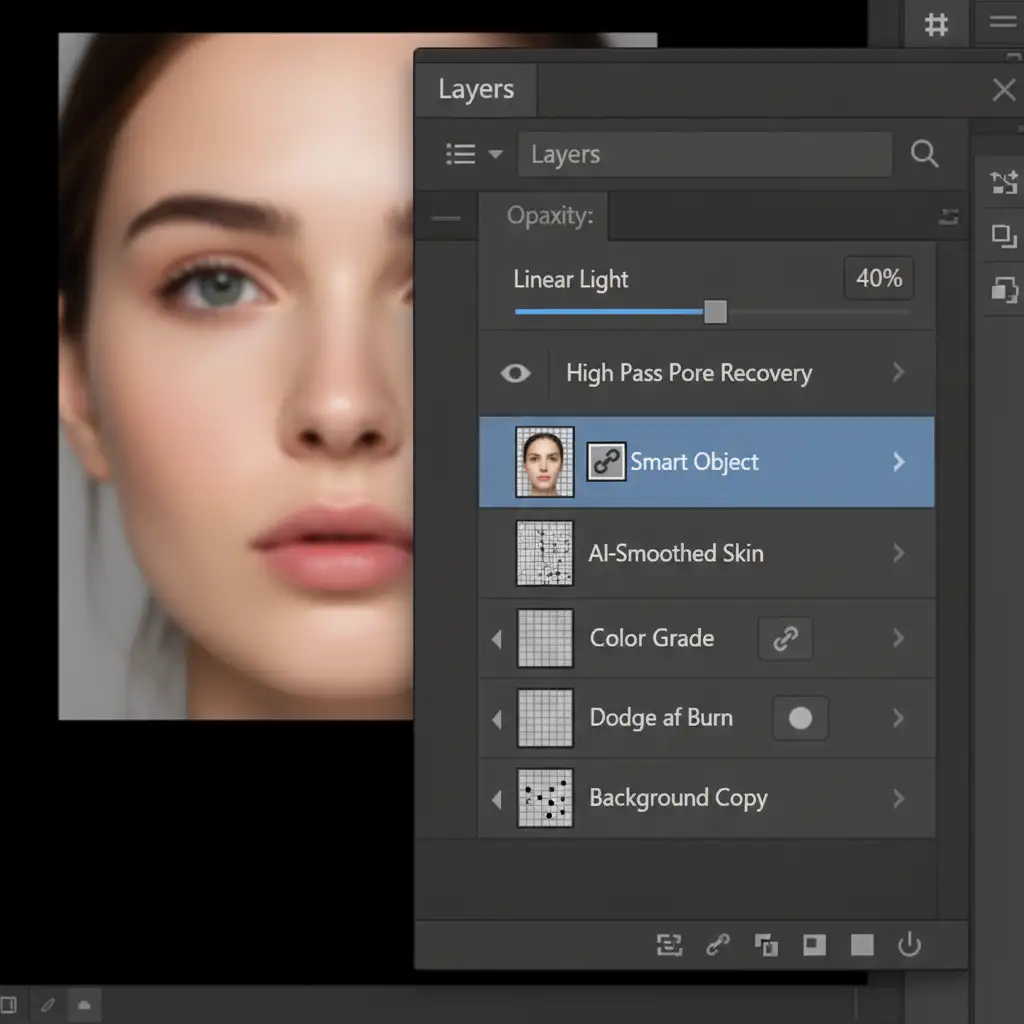Click the link icon in bottom panel toolbar

(x=718, y=945)
